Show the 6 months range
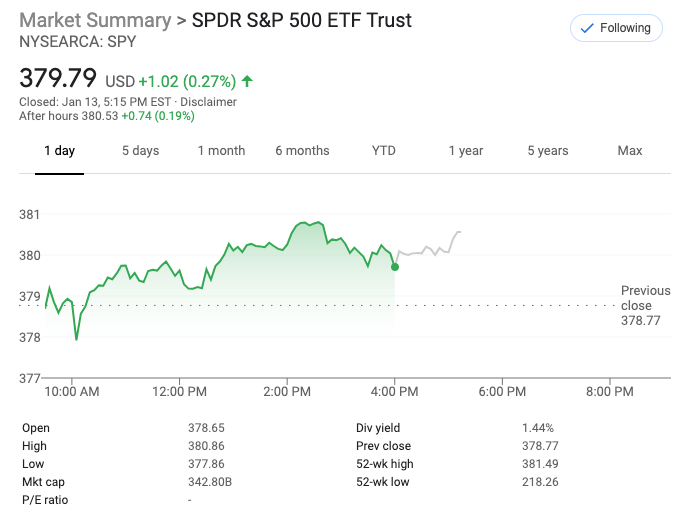The image size is (691, 516). pos(302,151)
